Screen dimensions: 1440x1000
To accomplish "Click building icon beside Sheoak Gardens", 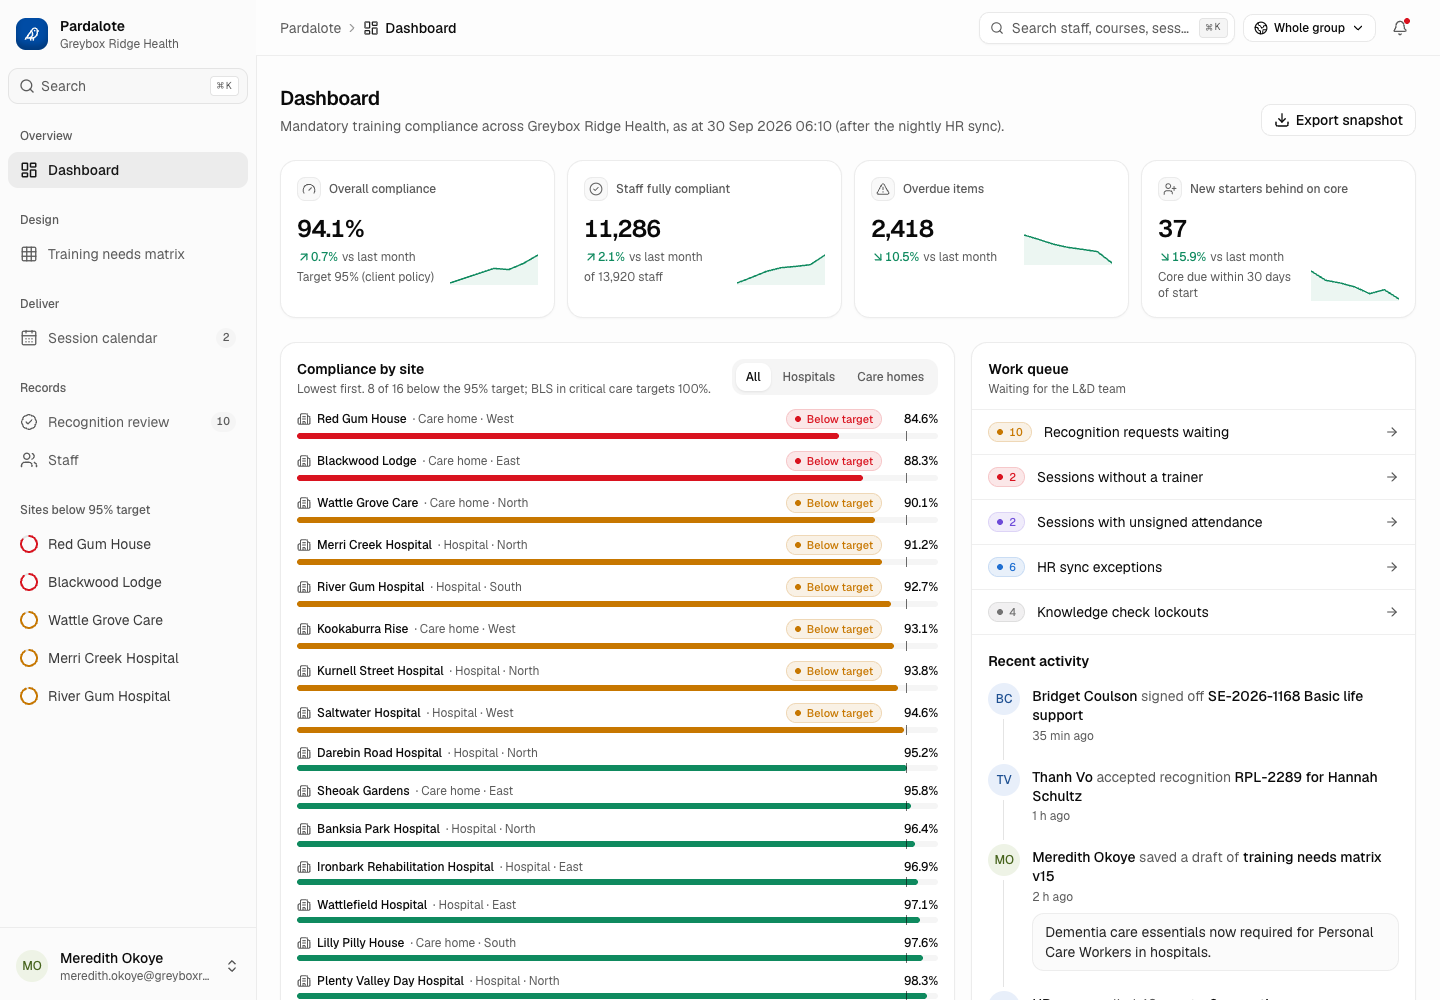I will tap(304, 791).
